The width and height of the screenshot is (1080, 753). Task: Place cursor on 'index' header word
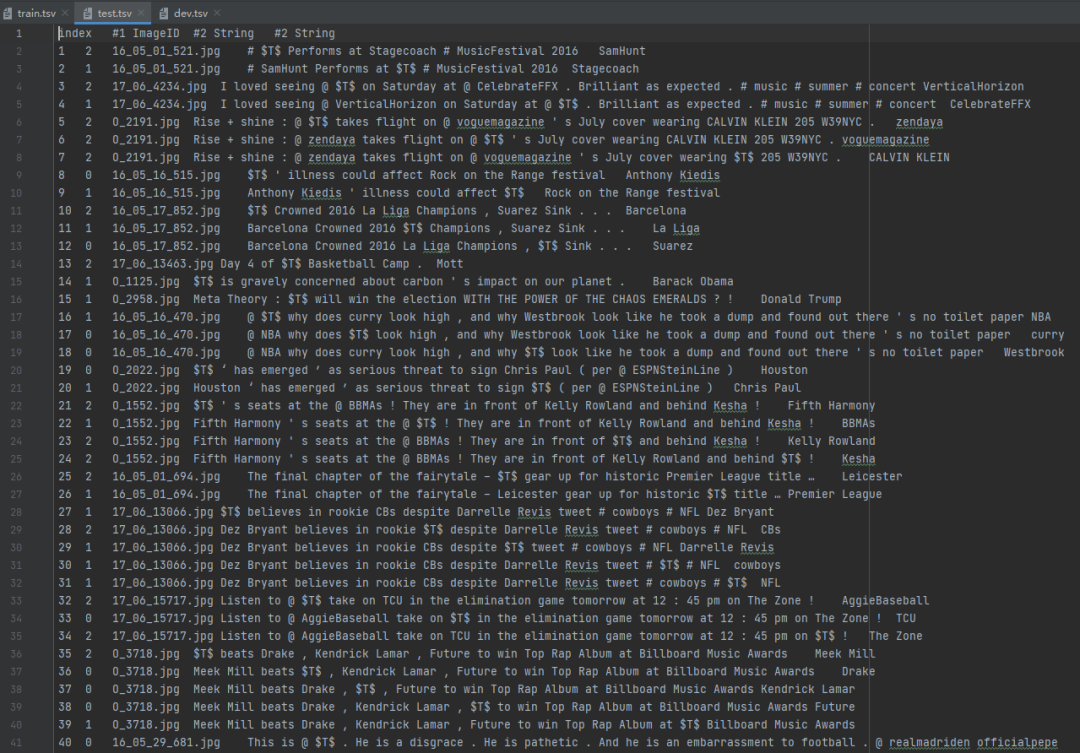75,33
